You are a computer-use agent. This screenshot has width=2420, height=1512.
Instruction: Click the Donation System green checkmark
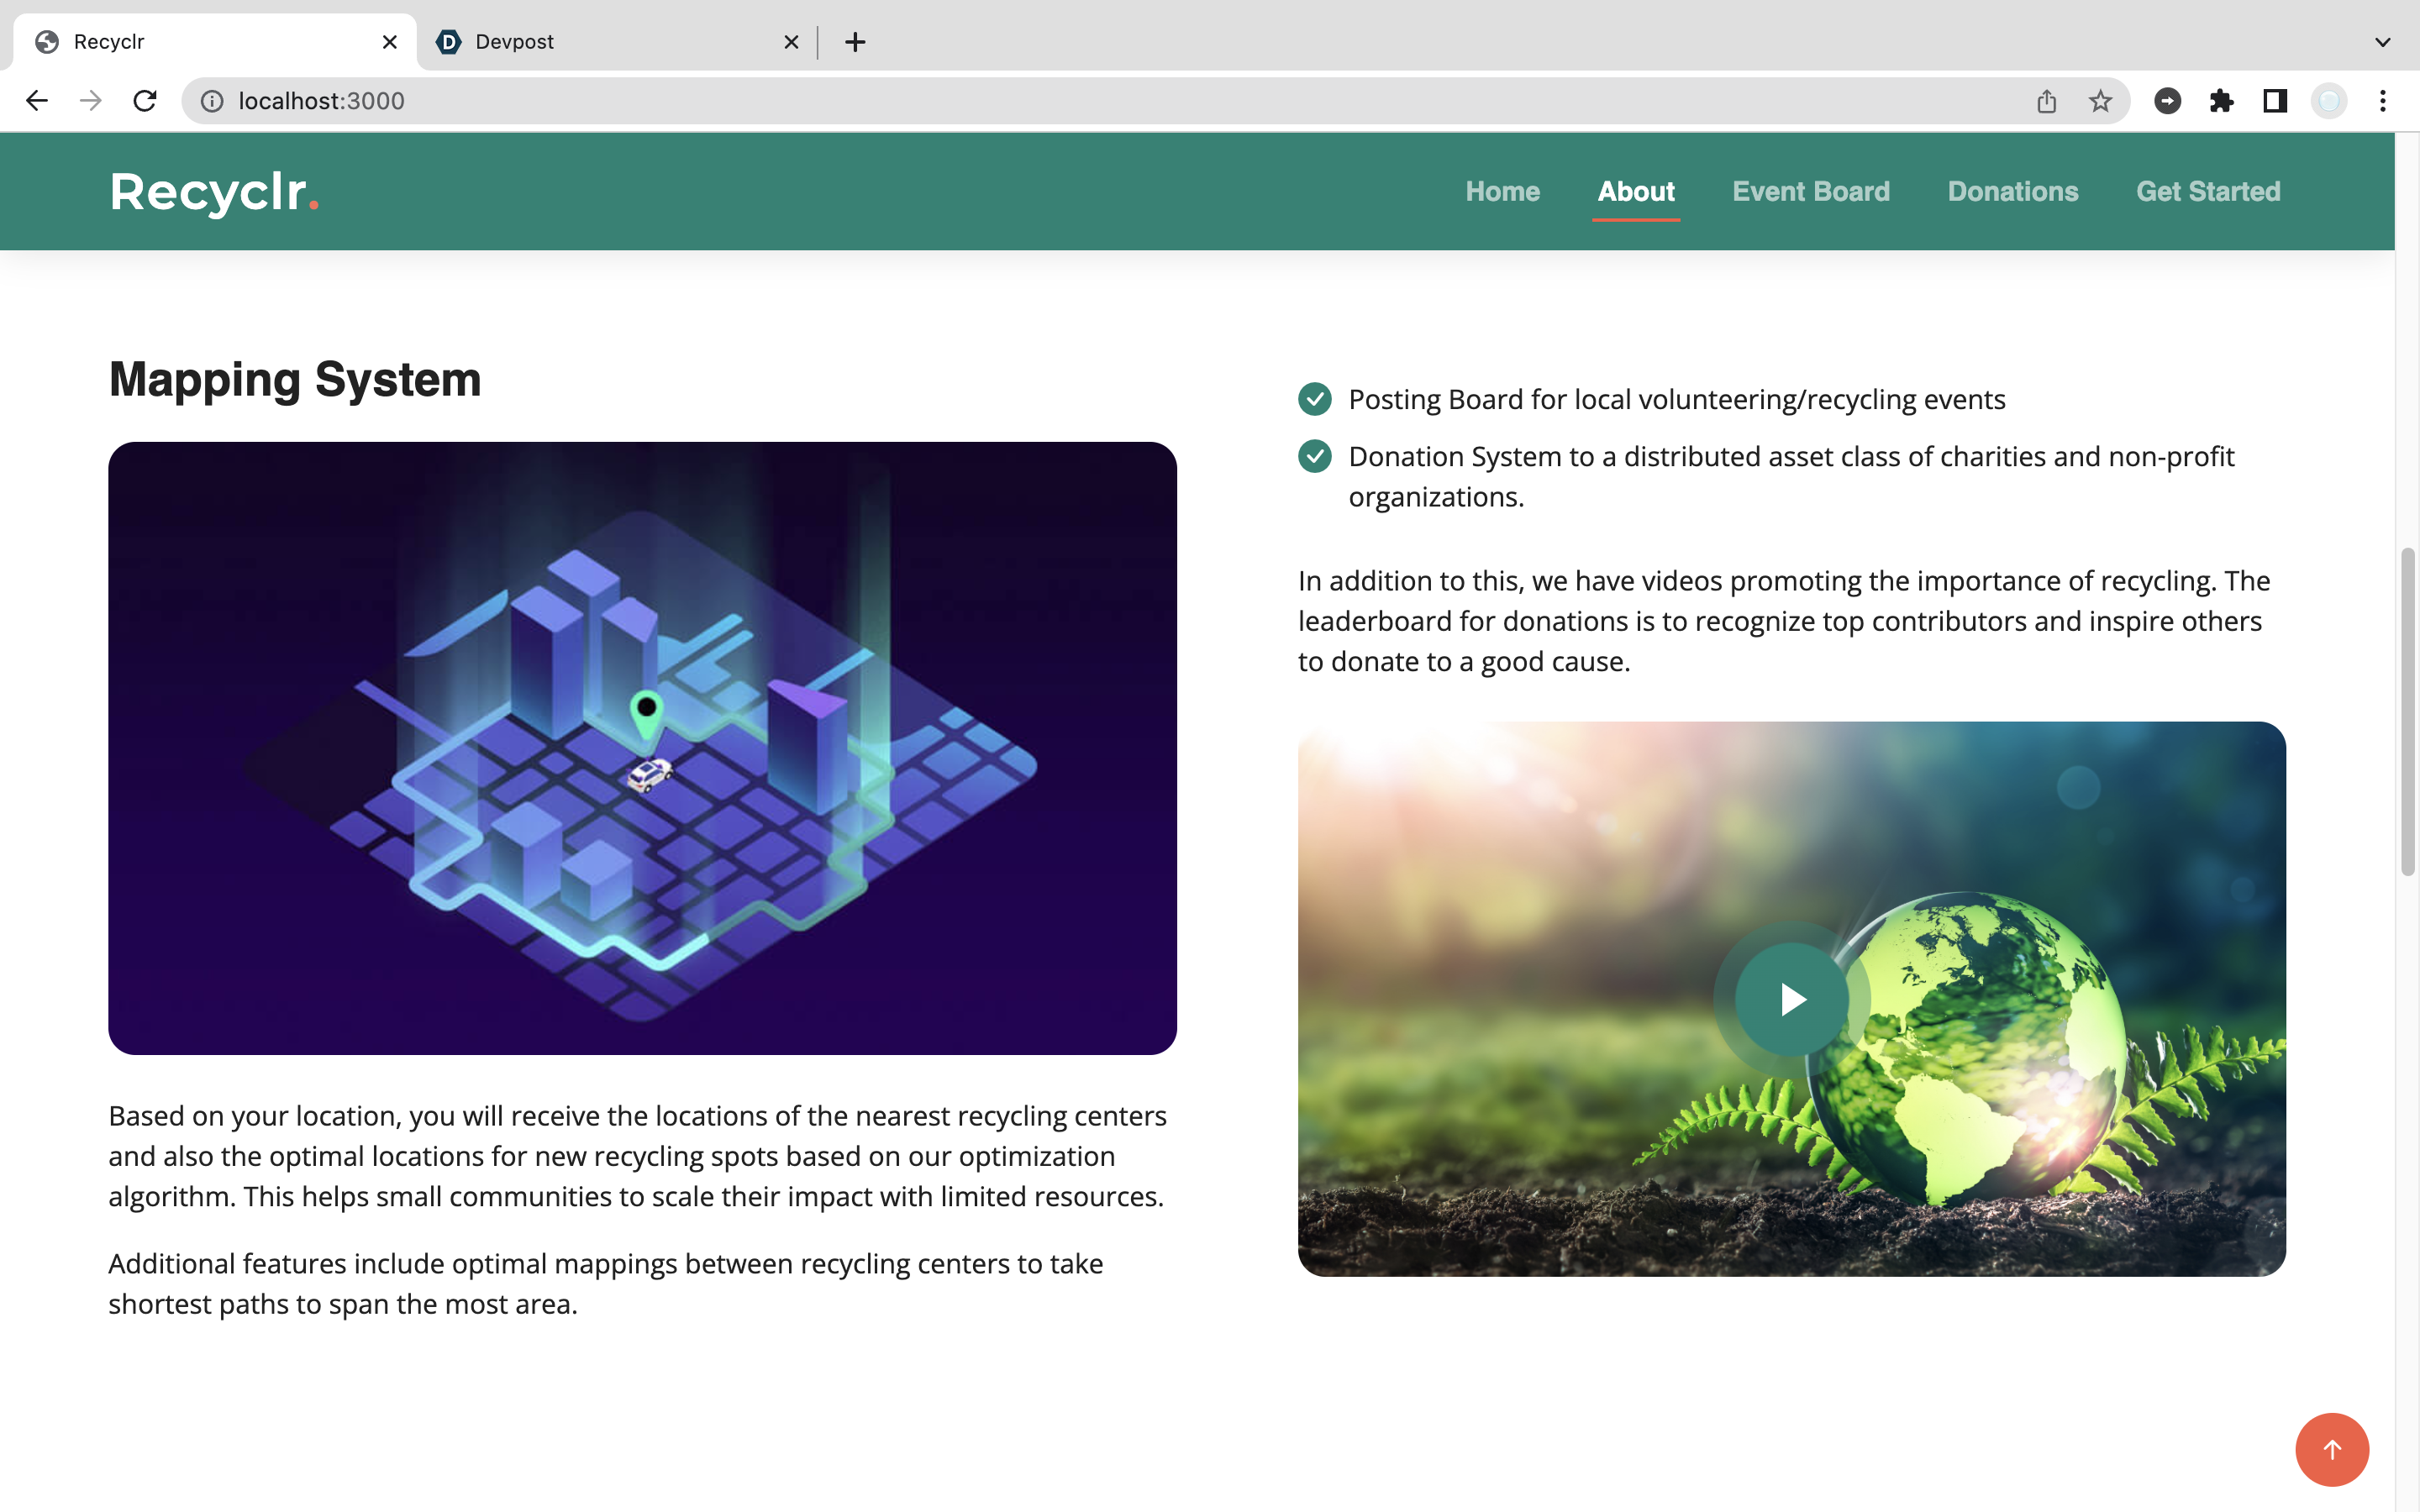[1314, 456]
